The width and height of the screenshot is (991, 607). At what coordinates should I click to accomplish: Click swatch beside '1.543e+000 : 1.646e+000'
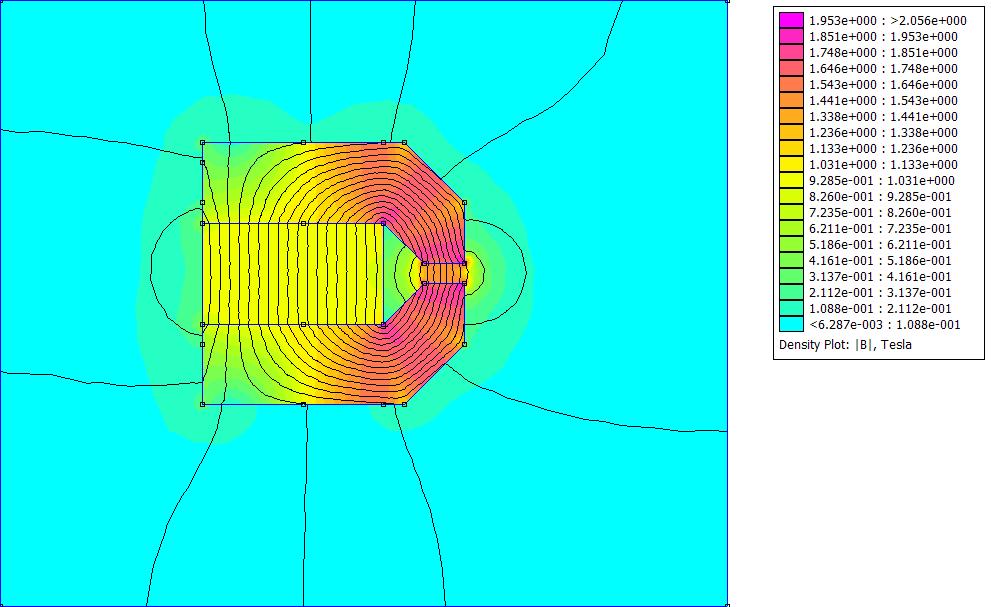[x=791, y=85]
